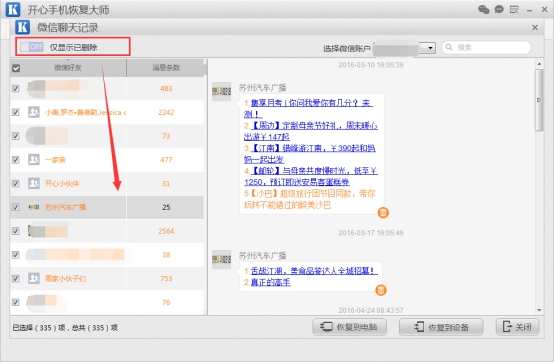Screen dimensions: 554x362
Task: Close the 微信聊天记录 dialog
Action: (535, 28)
